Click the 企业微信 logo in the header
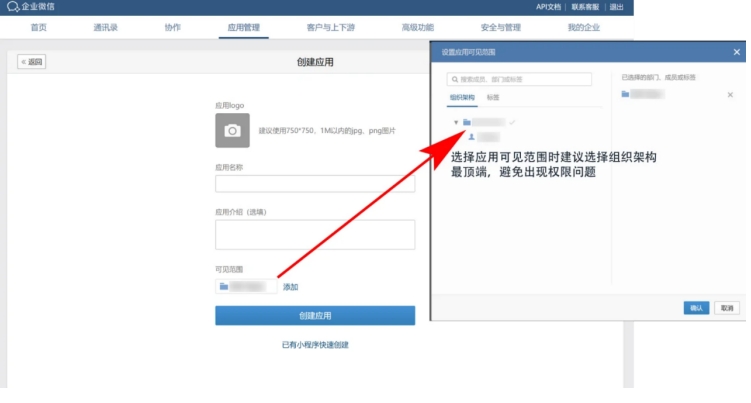This screenshot has height=403, width=751. [30, 7]
